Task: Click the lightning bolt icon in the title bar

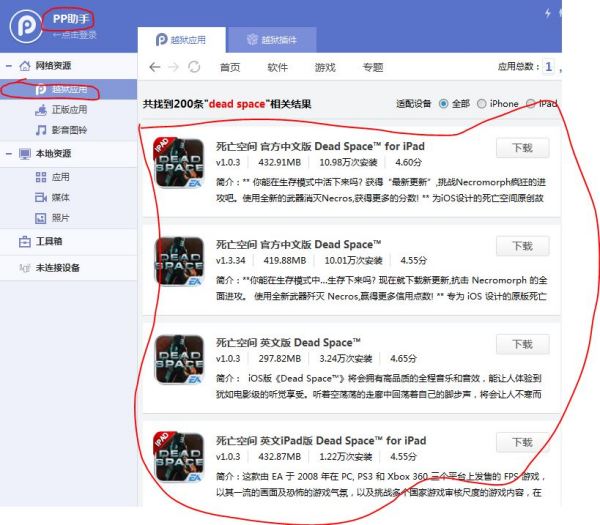Action: pos(548,13)
